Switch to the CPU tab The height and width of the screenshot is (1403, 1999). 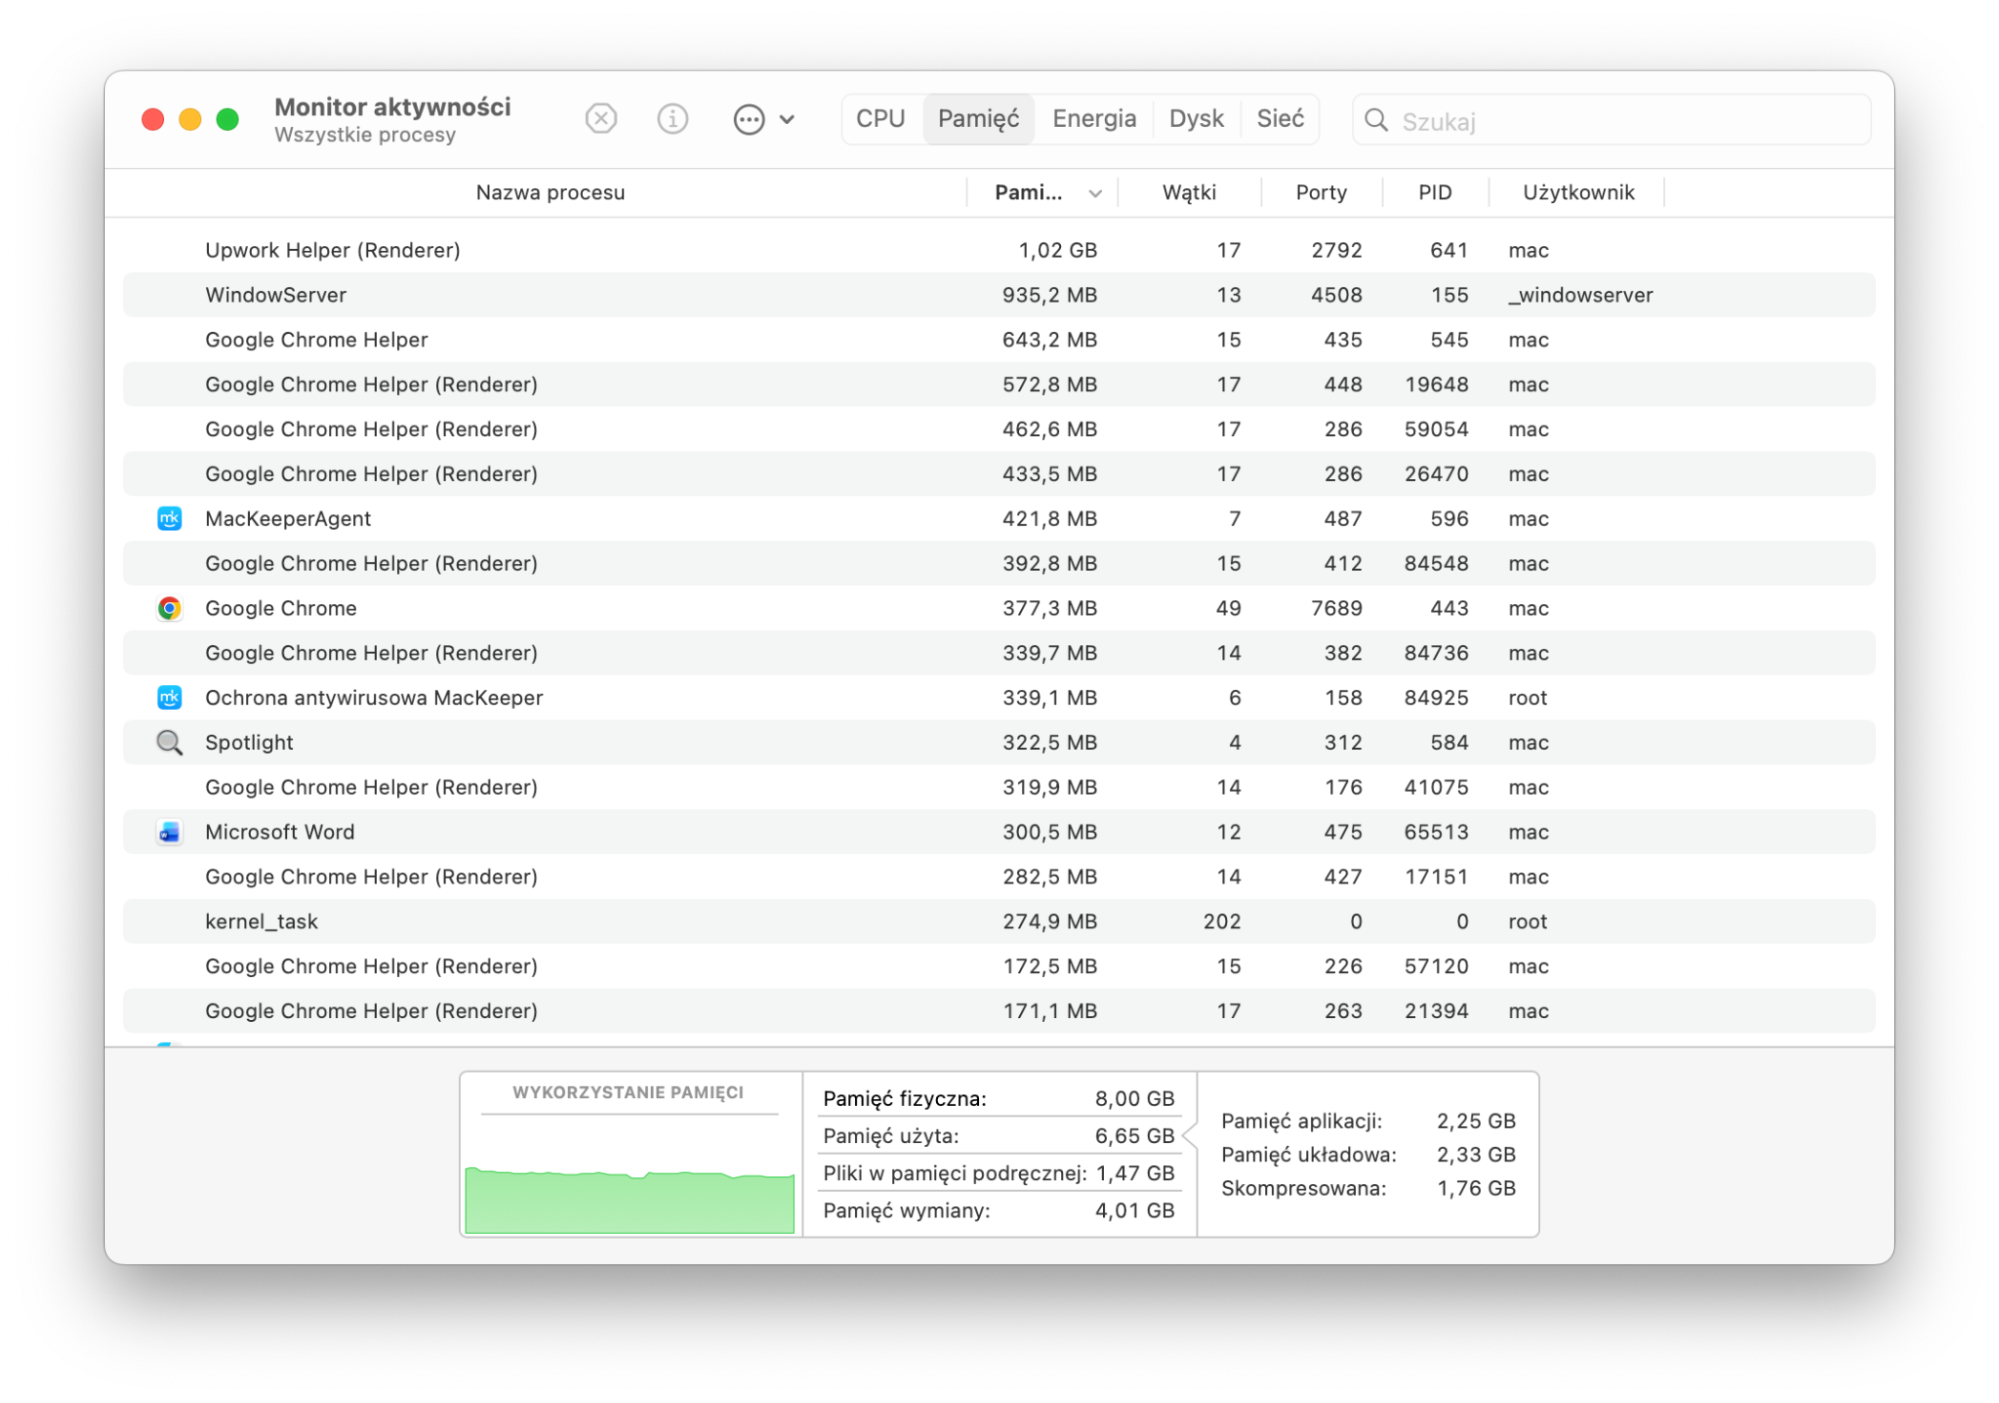pos(881,119)
